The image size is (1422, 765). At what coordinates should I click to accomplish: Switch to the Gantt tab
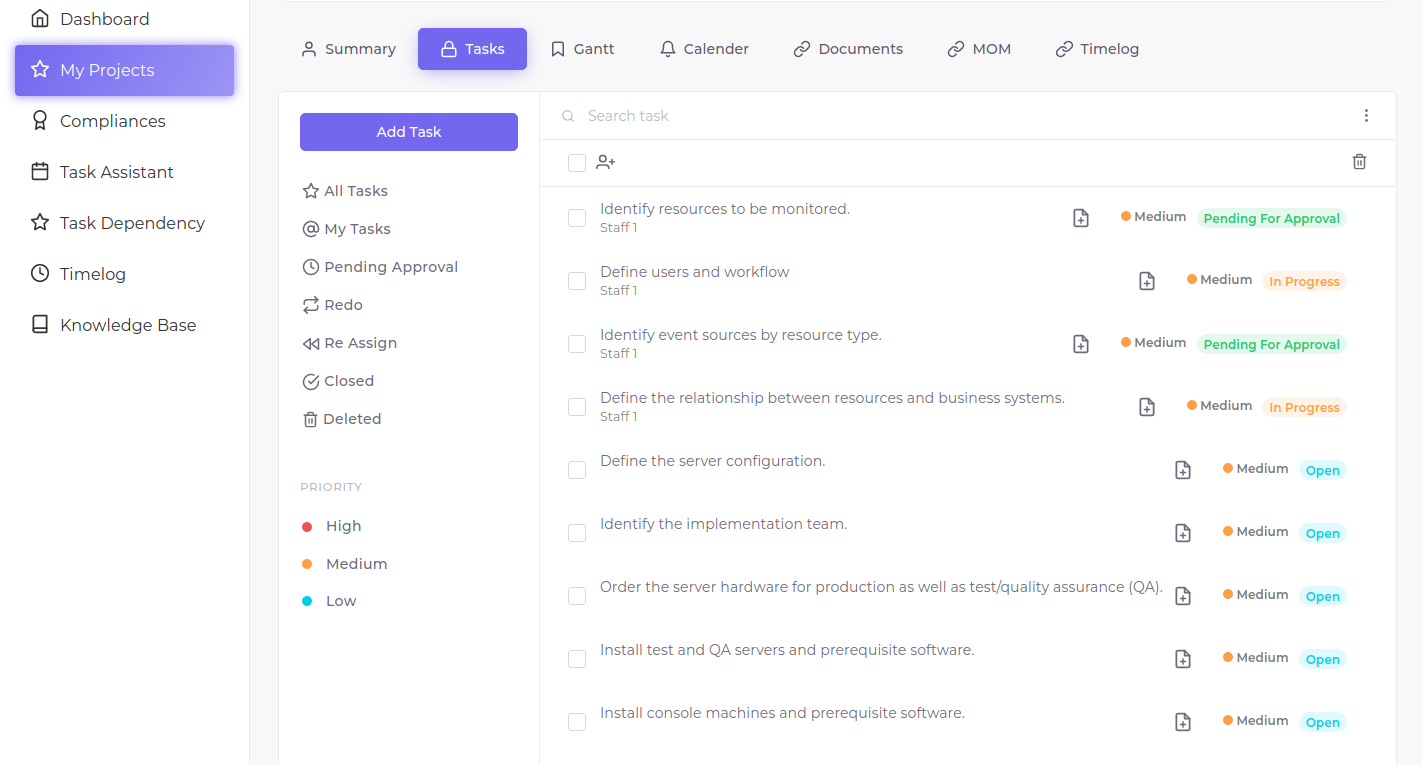(x=582, y=49)
